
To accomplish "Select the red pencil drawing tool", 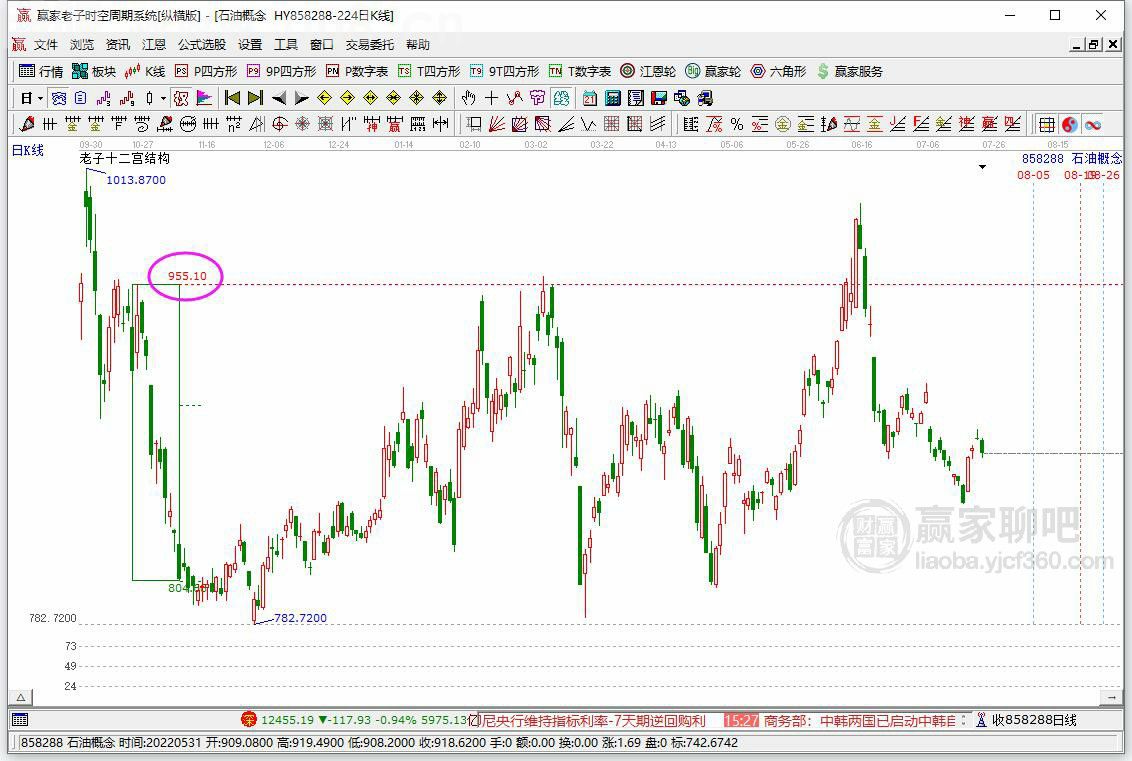I will point(27,124).
